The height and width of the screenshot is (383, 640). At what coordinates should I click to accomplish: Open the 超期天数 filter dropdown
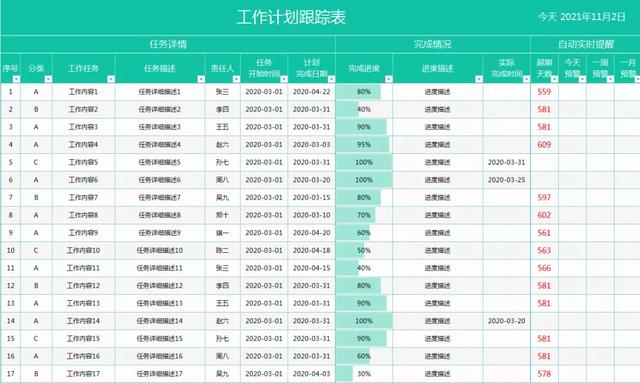coord(554,79)
